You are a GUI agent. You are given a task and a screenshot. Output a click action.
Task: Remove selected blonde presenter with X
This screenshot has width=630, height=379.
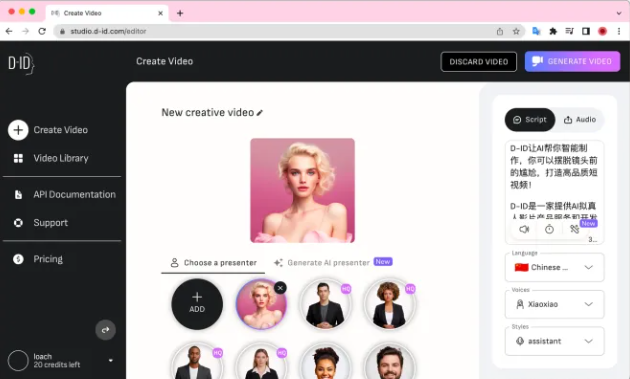click(x=280, y=288)
